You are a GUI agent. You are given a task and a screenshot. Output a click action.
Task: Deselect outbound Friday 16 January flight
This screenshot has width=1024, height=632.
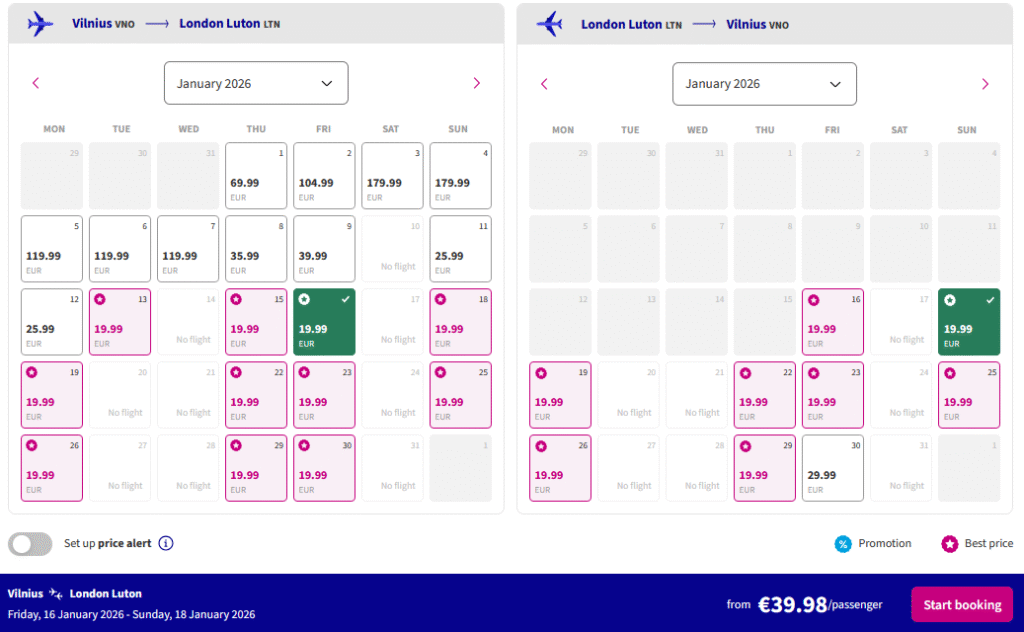[x=323, y=322]
